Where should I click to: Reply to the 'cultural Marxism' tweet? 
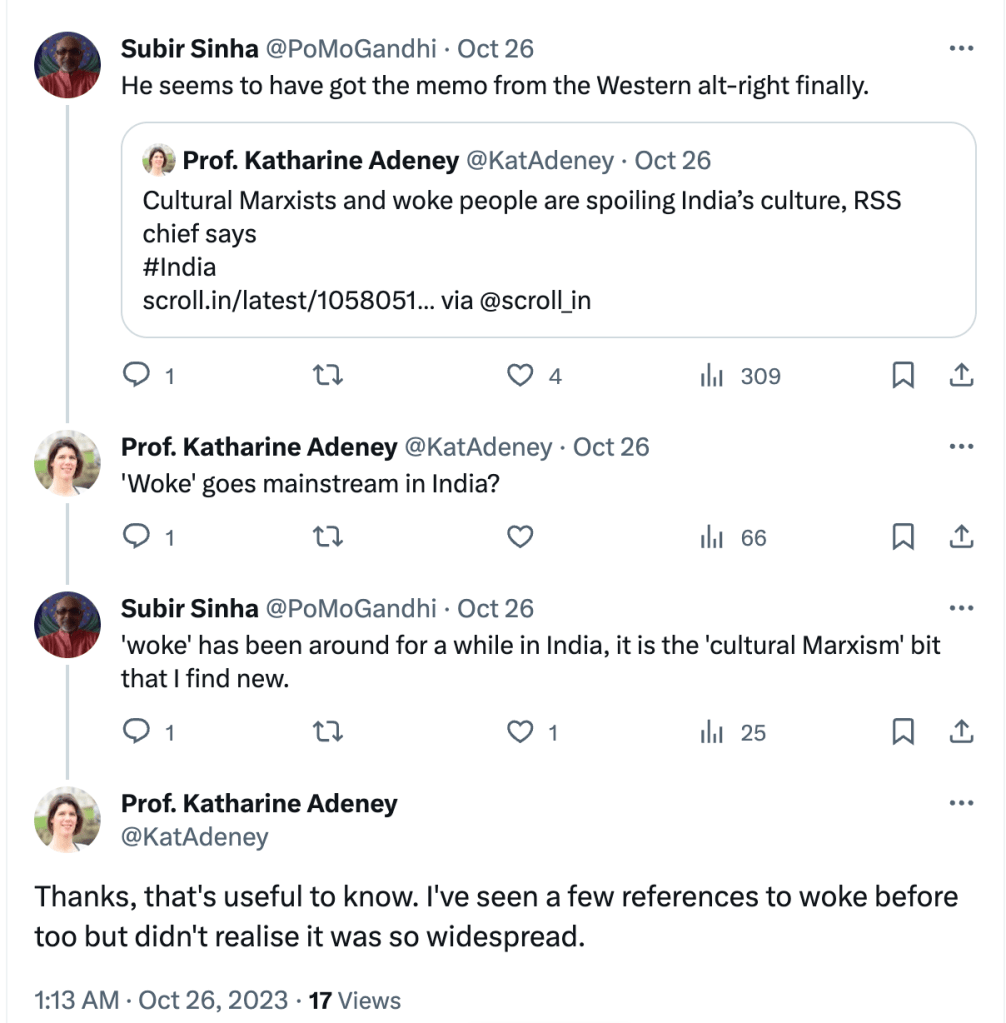[135, 732]
